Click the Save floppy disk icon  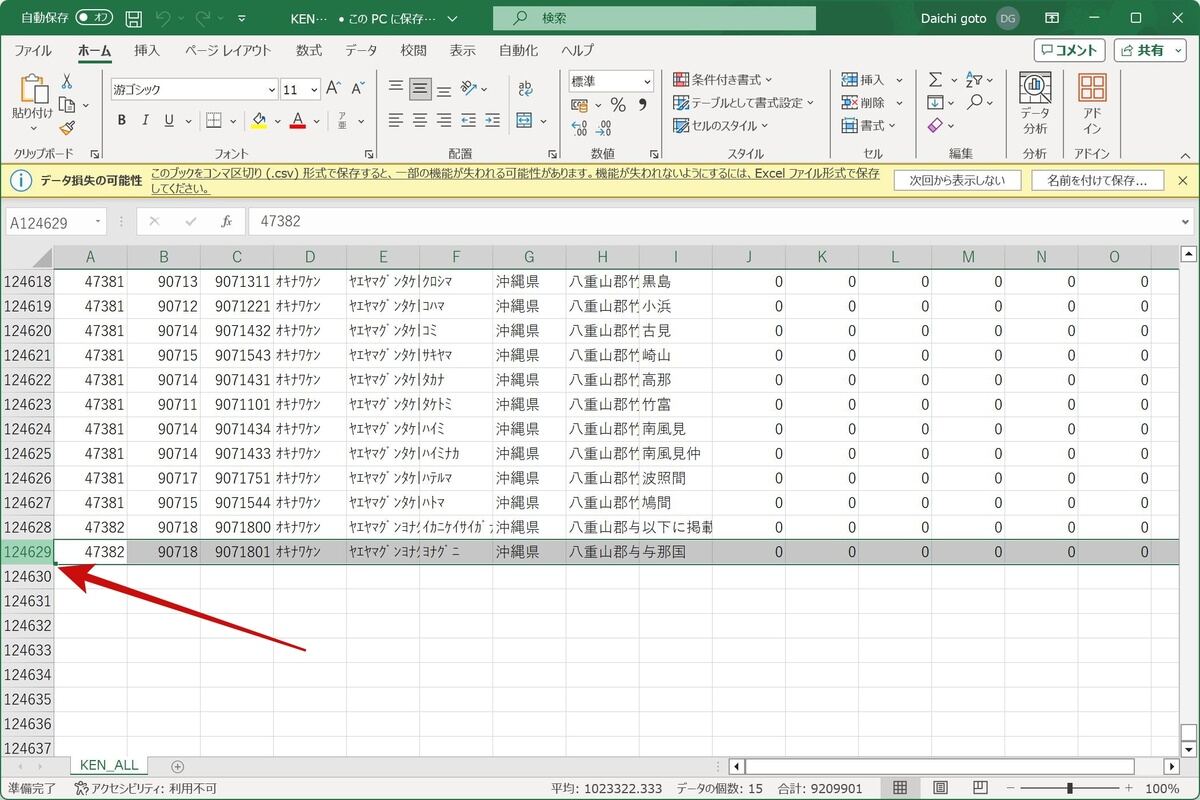pyautogui.click(x=135, y=18)
